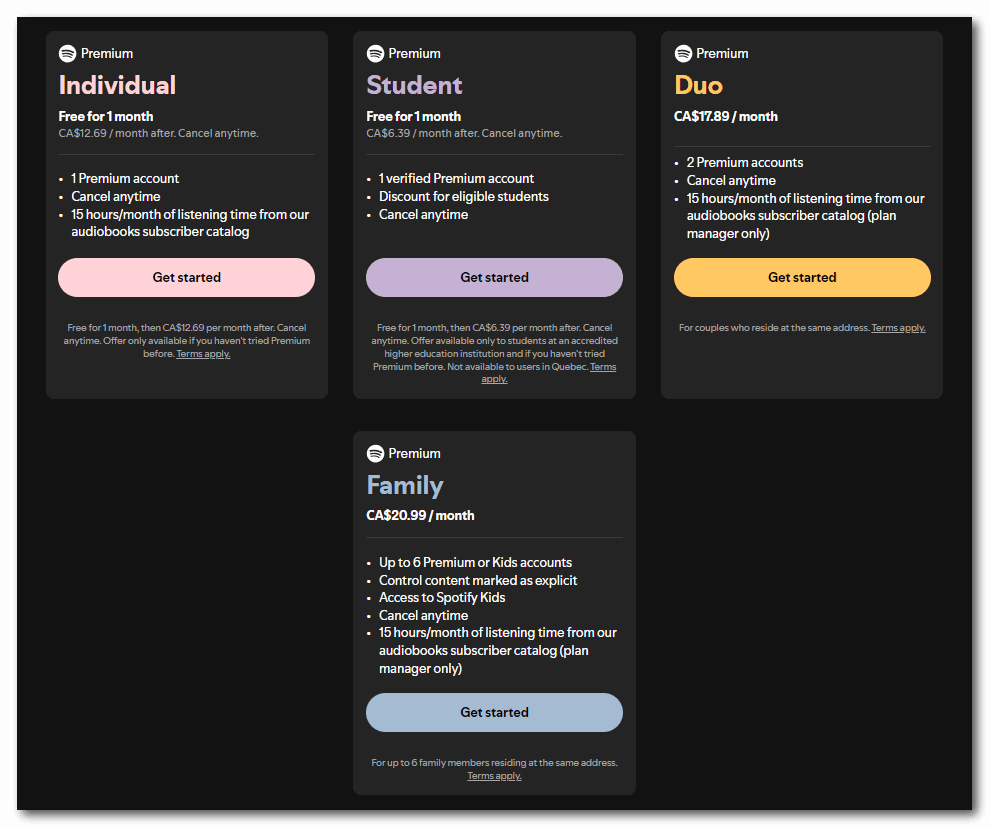Click the "Access to Spotify Kids" feature line
The height and width of the screenshot is (828, 990).
click(442, 598)
